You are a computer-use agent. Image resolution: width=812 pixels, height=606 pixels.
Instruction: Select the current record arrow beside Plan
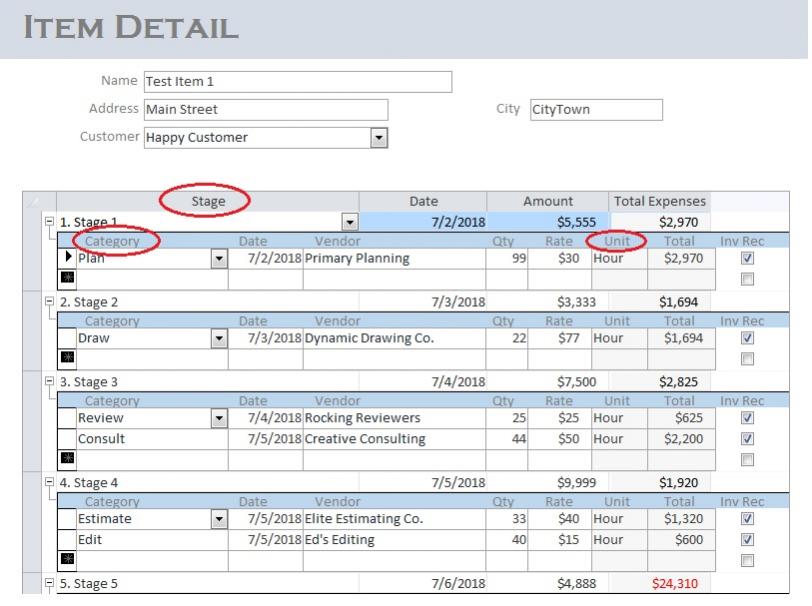coord(67,257)
